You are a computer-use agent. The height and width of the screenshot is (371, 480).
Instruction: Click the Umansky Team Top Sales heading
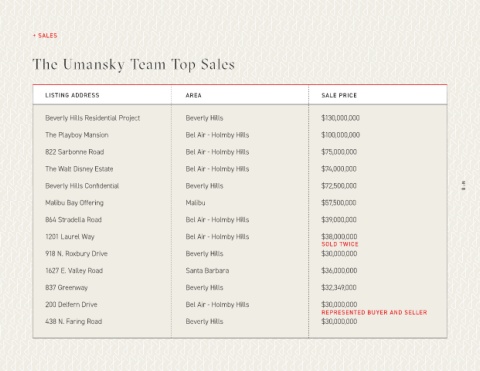[134, 65]
